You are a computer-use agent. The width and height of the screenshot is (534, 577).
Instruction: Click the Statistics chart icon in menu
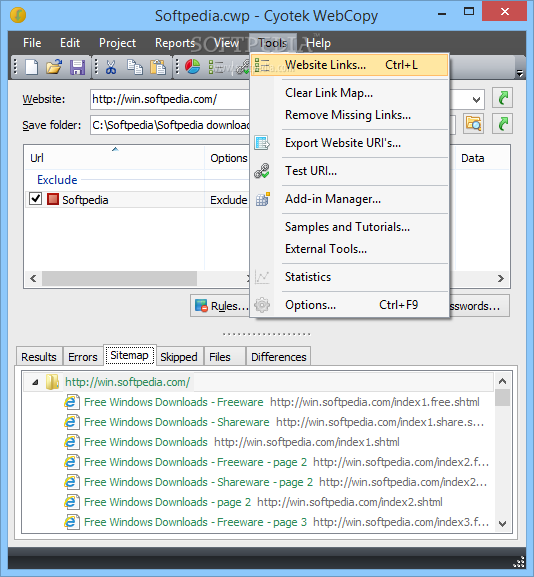point(262,277)
